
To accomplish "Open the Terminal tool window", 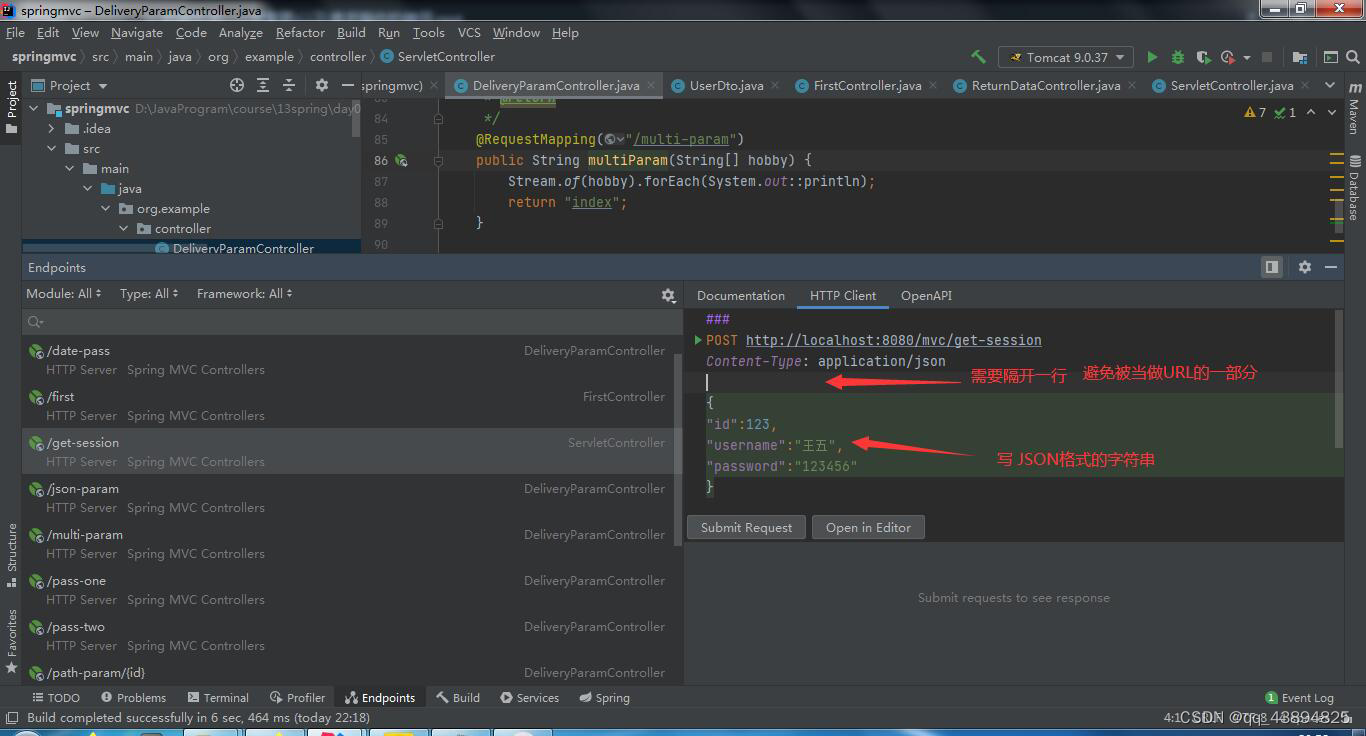I will coord(218,697).
